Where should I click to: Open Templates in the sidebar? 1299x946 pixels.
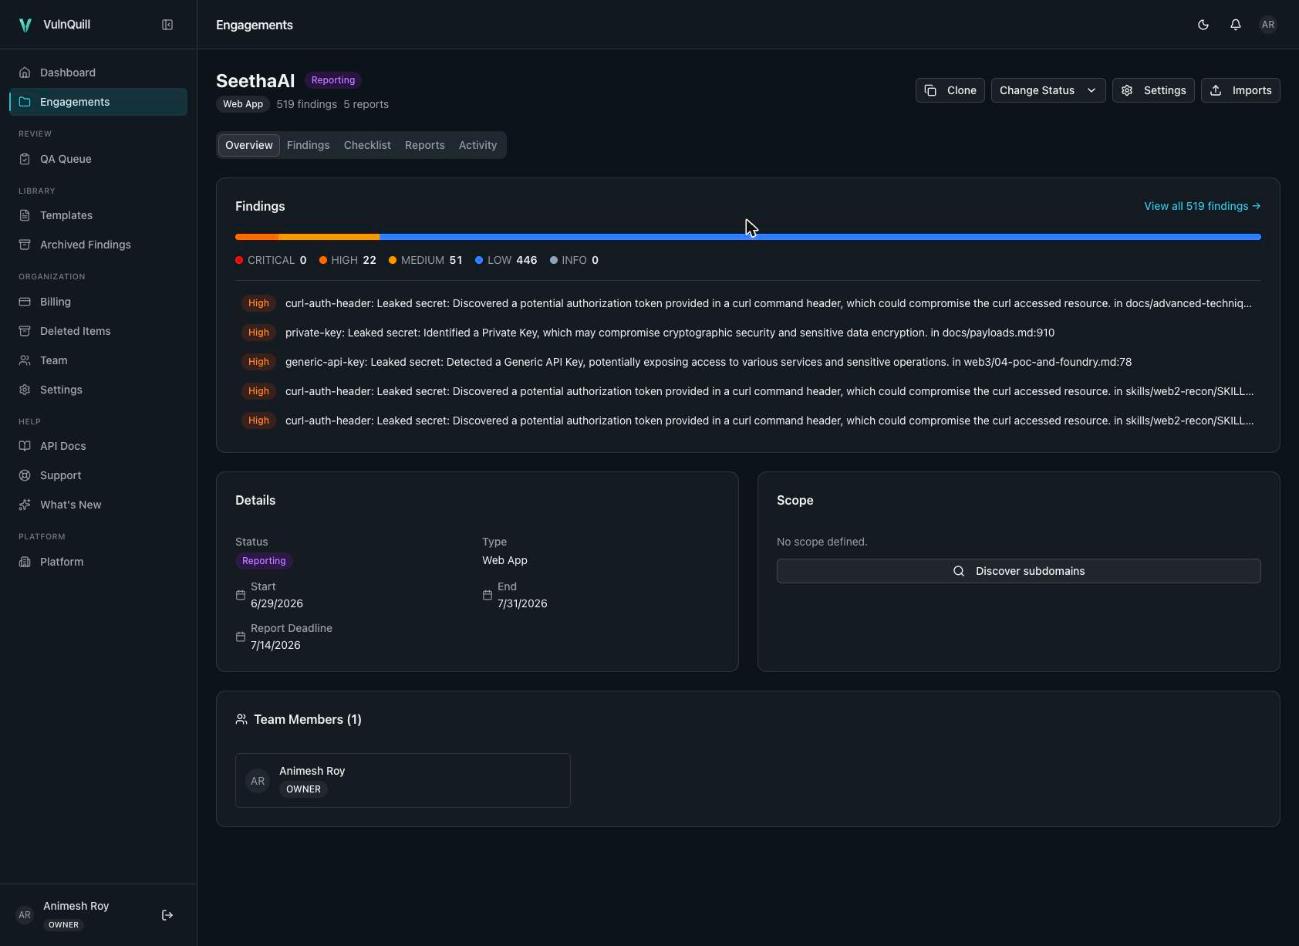pyautogui.click(x=98, y=216)
